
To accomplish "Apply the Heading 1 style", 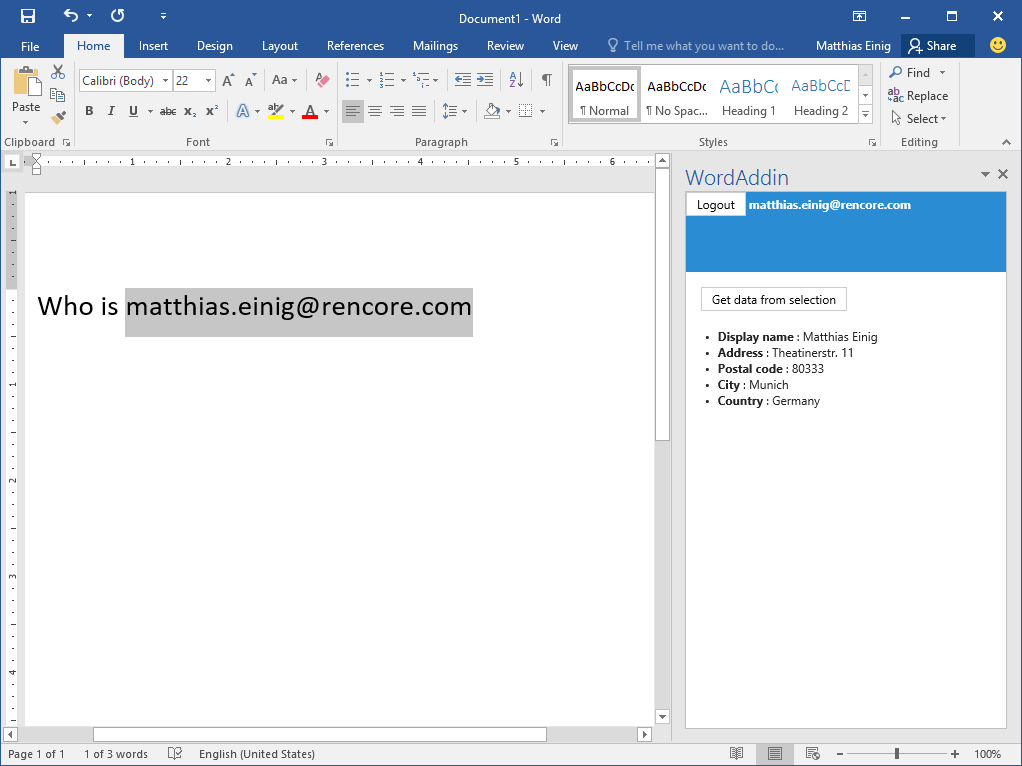I will coord(749,95).
